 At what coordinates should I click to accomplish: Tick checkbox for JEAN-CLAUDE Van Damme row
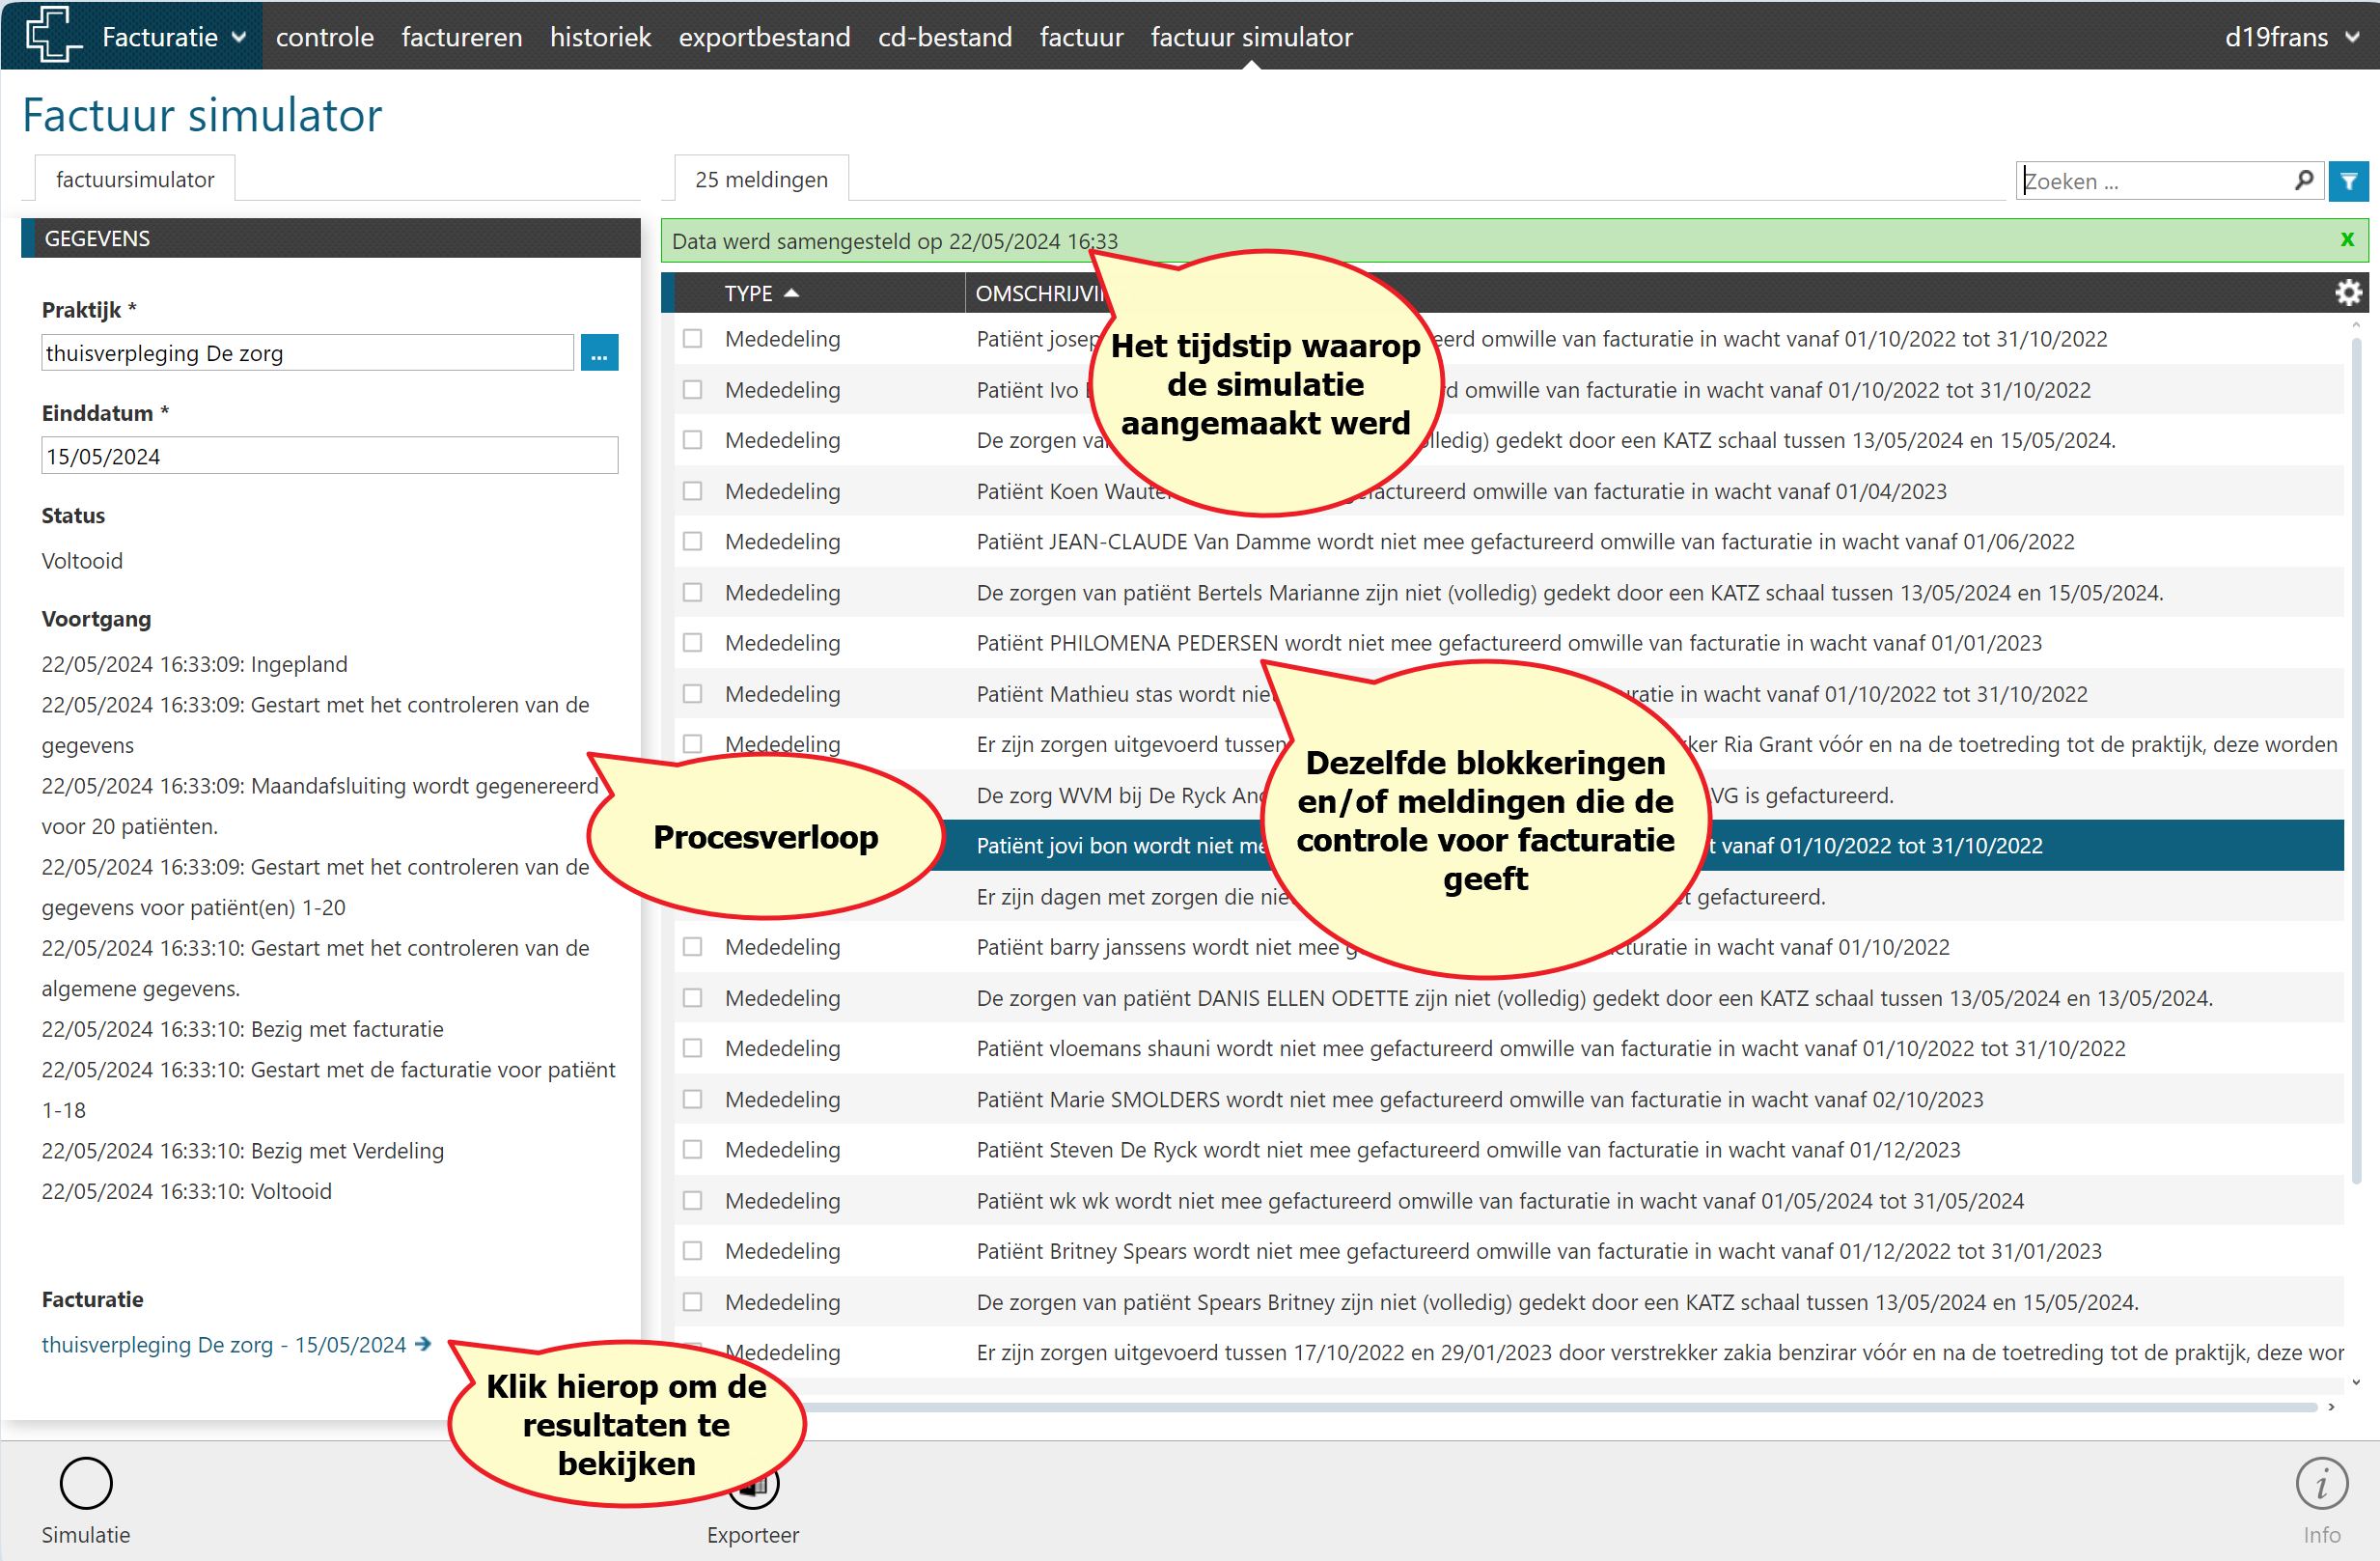coord(692,542)
